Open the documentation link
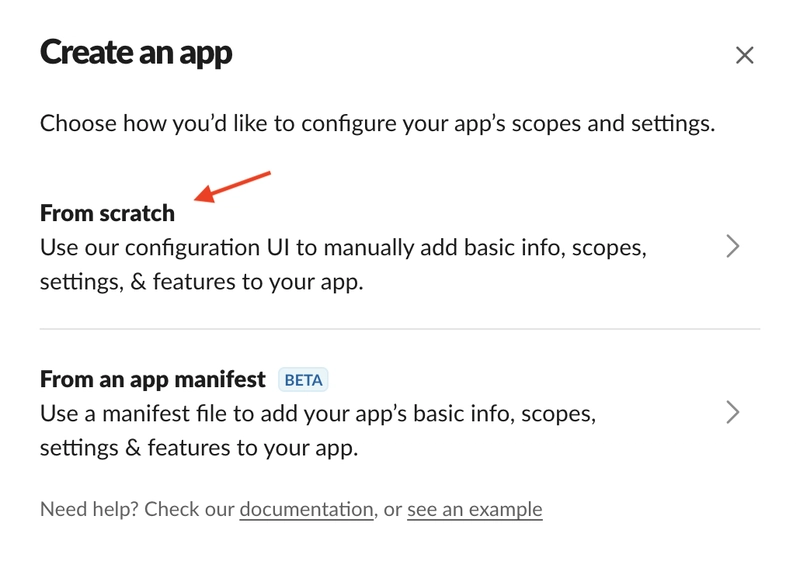The width and height of the screenshot is (800, 568). [x=306, y=509]
